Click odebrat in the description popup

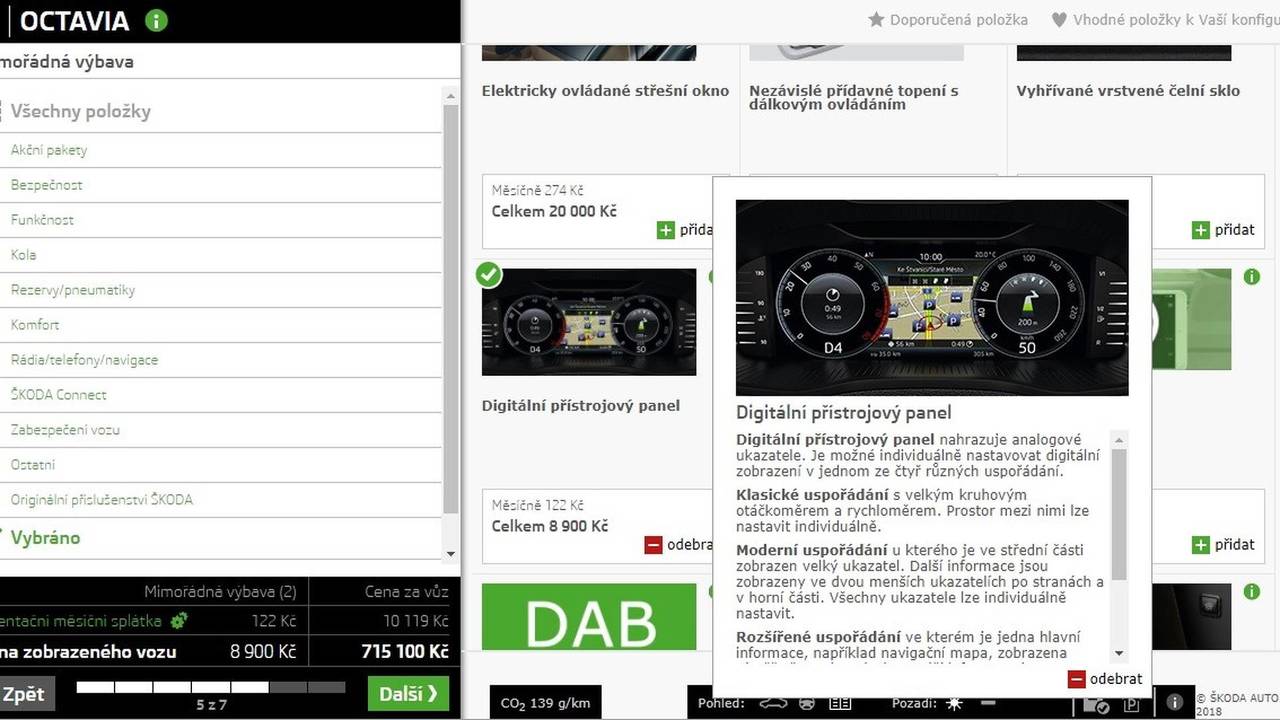[1105, 678]
